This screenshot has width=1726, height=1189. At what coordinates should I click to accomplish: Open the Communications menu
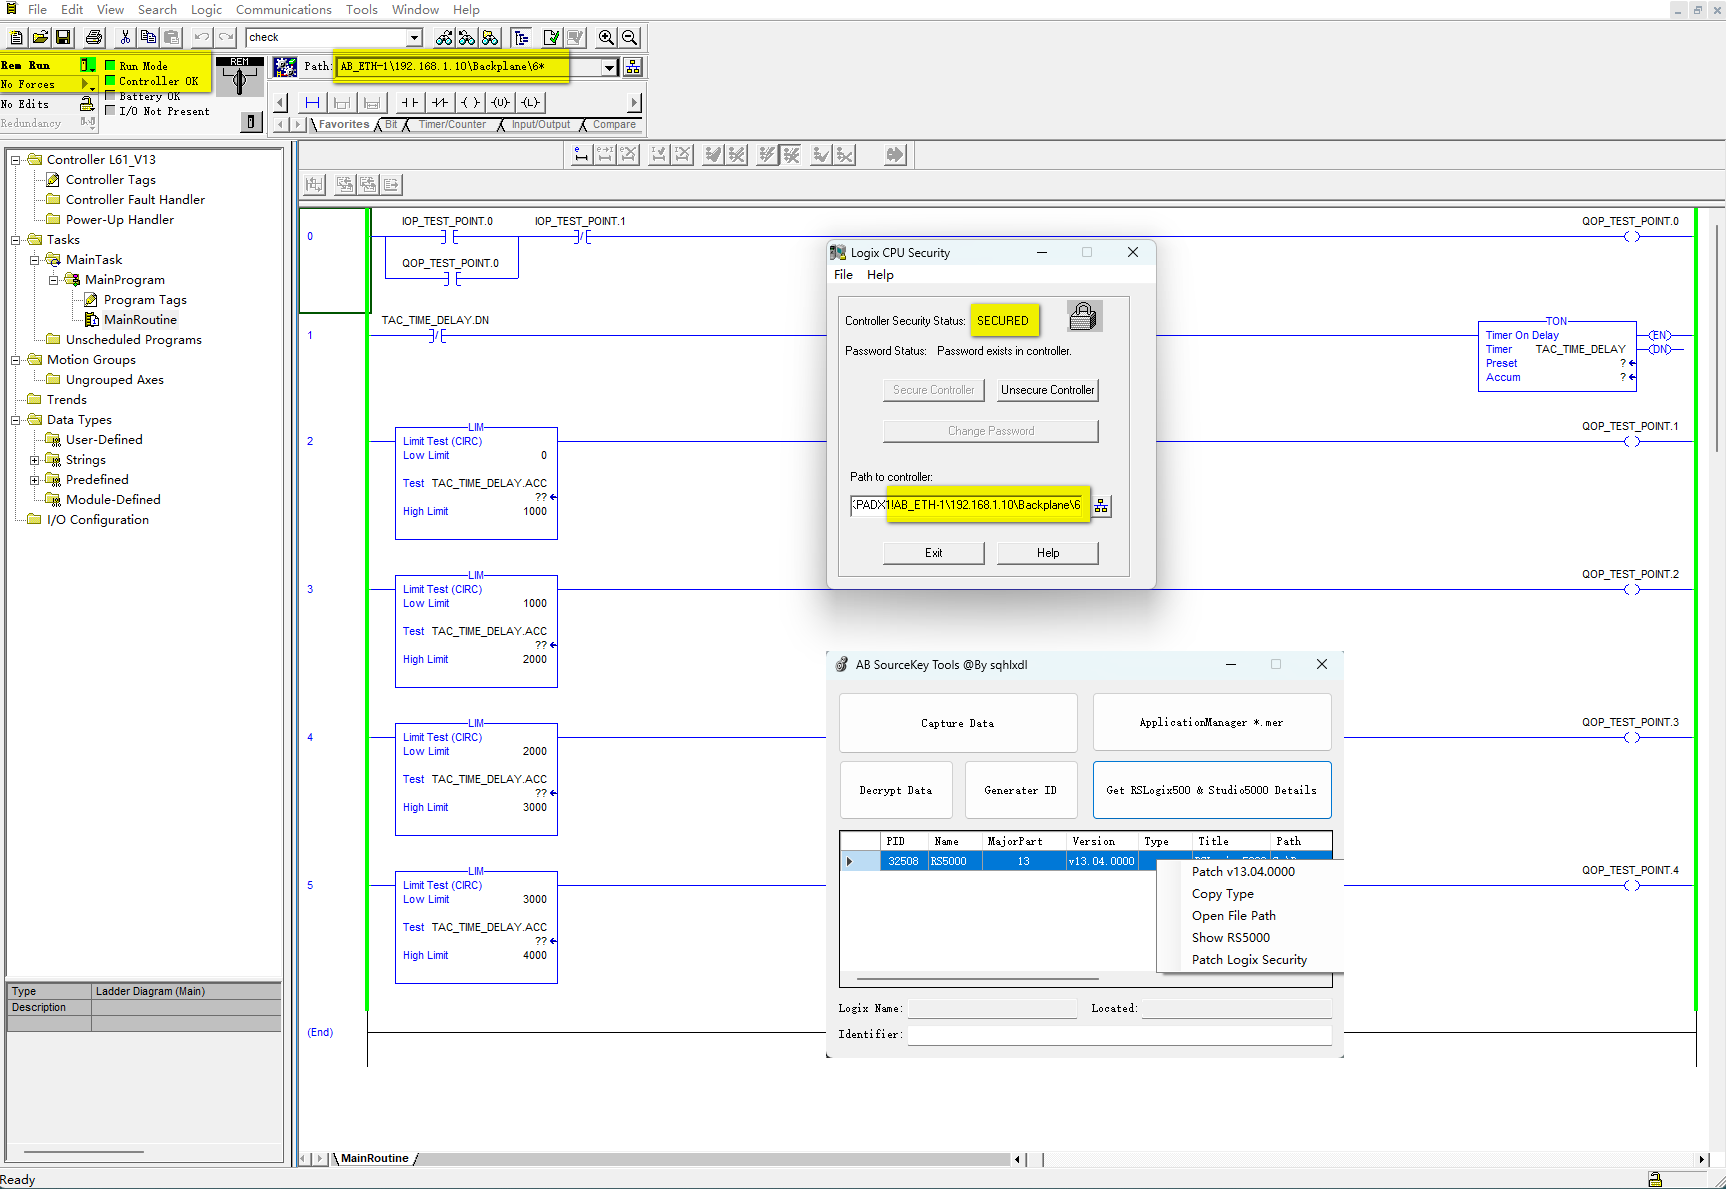pyautogui.click(x=283, y=9)
